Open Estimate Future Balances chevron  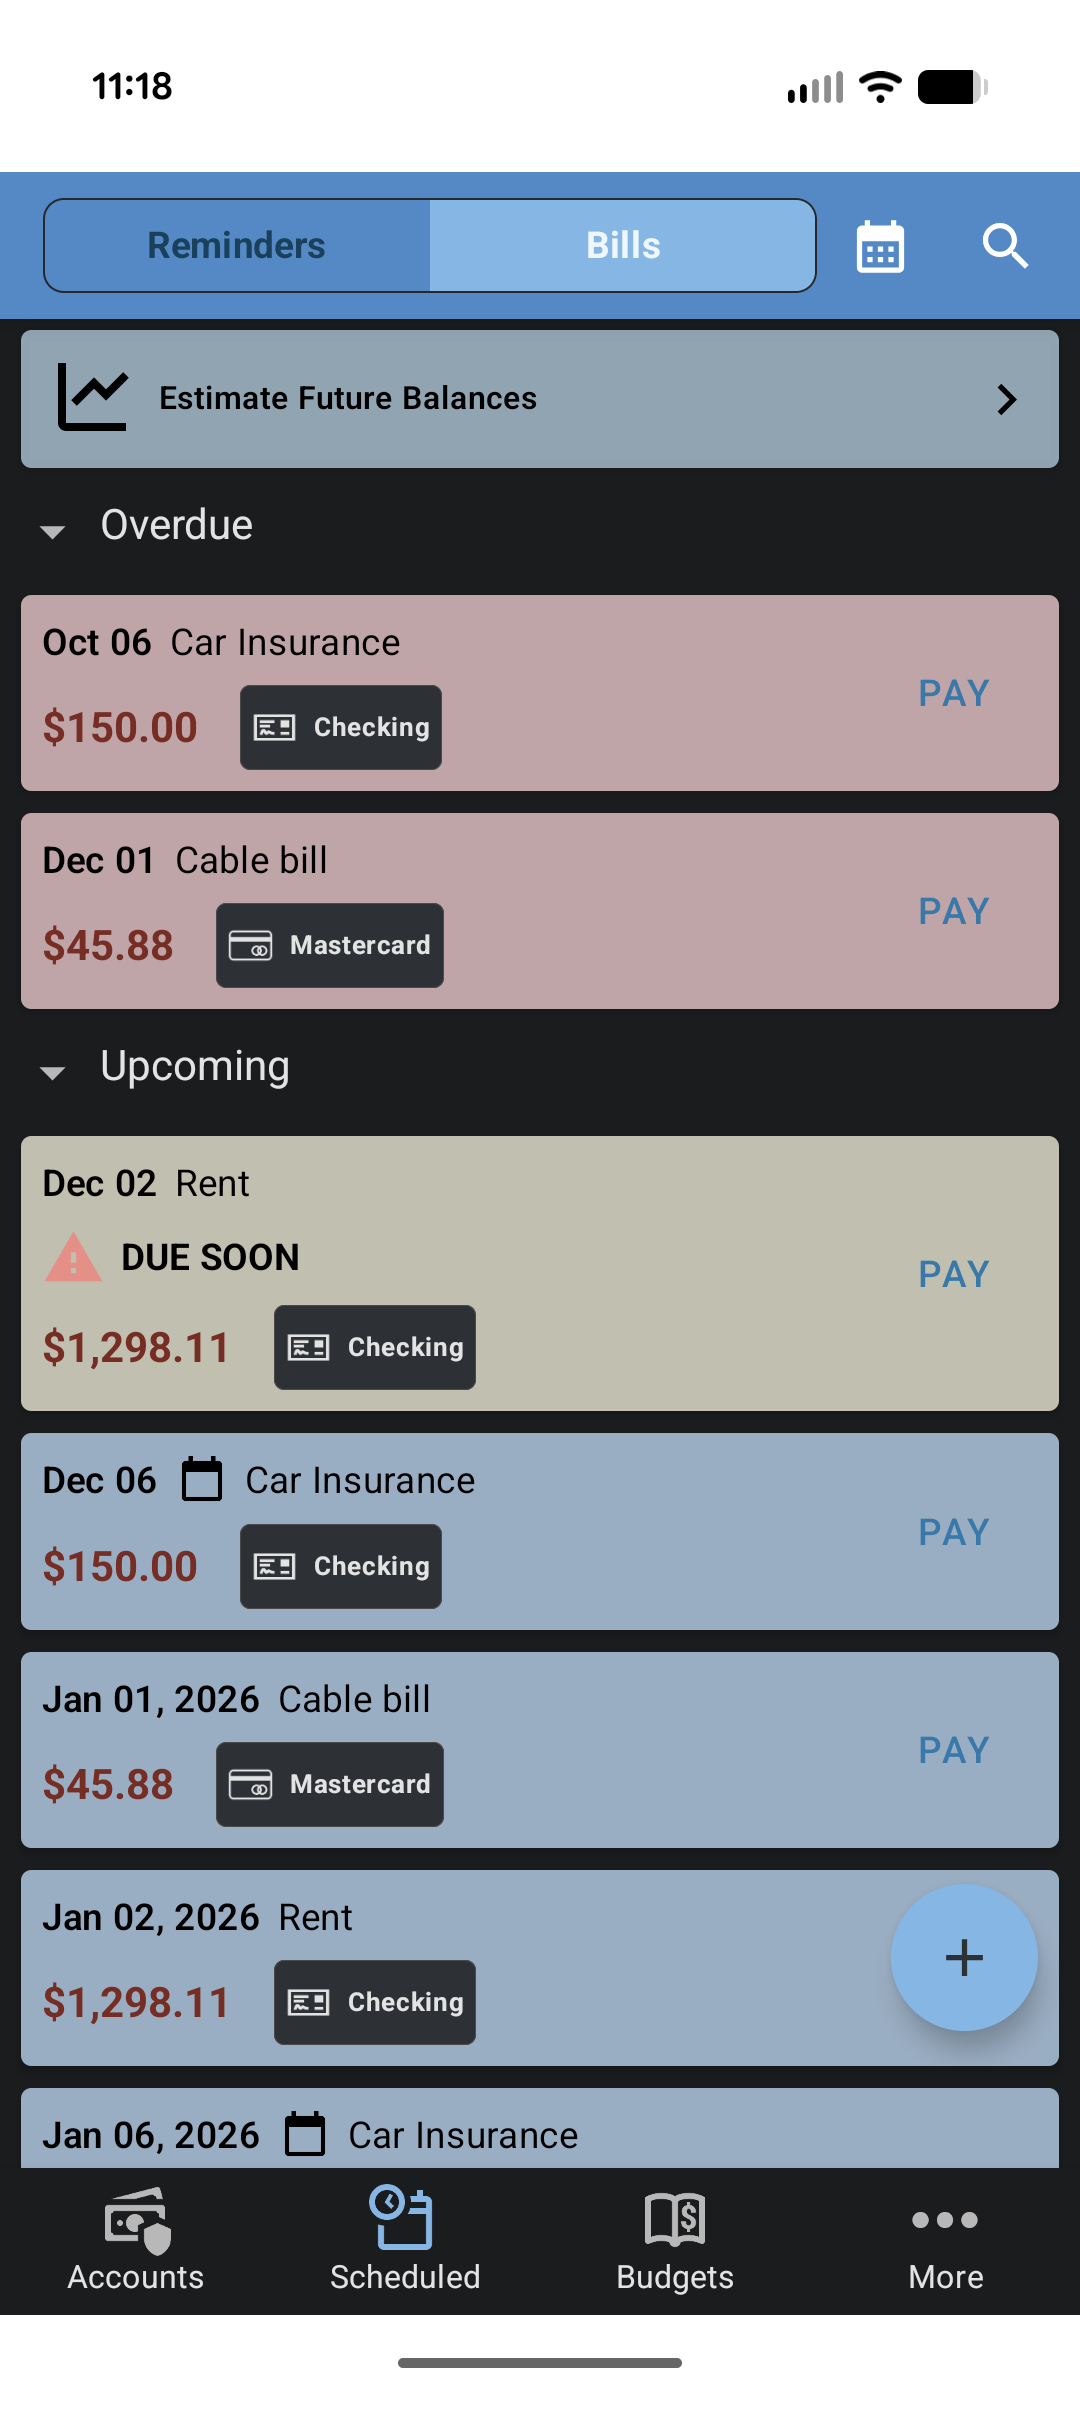click(1006, 400)
